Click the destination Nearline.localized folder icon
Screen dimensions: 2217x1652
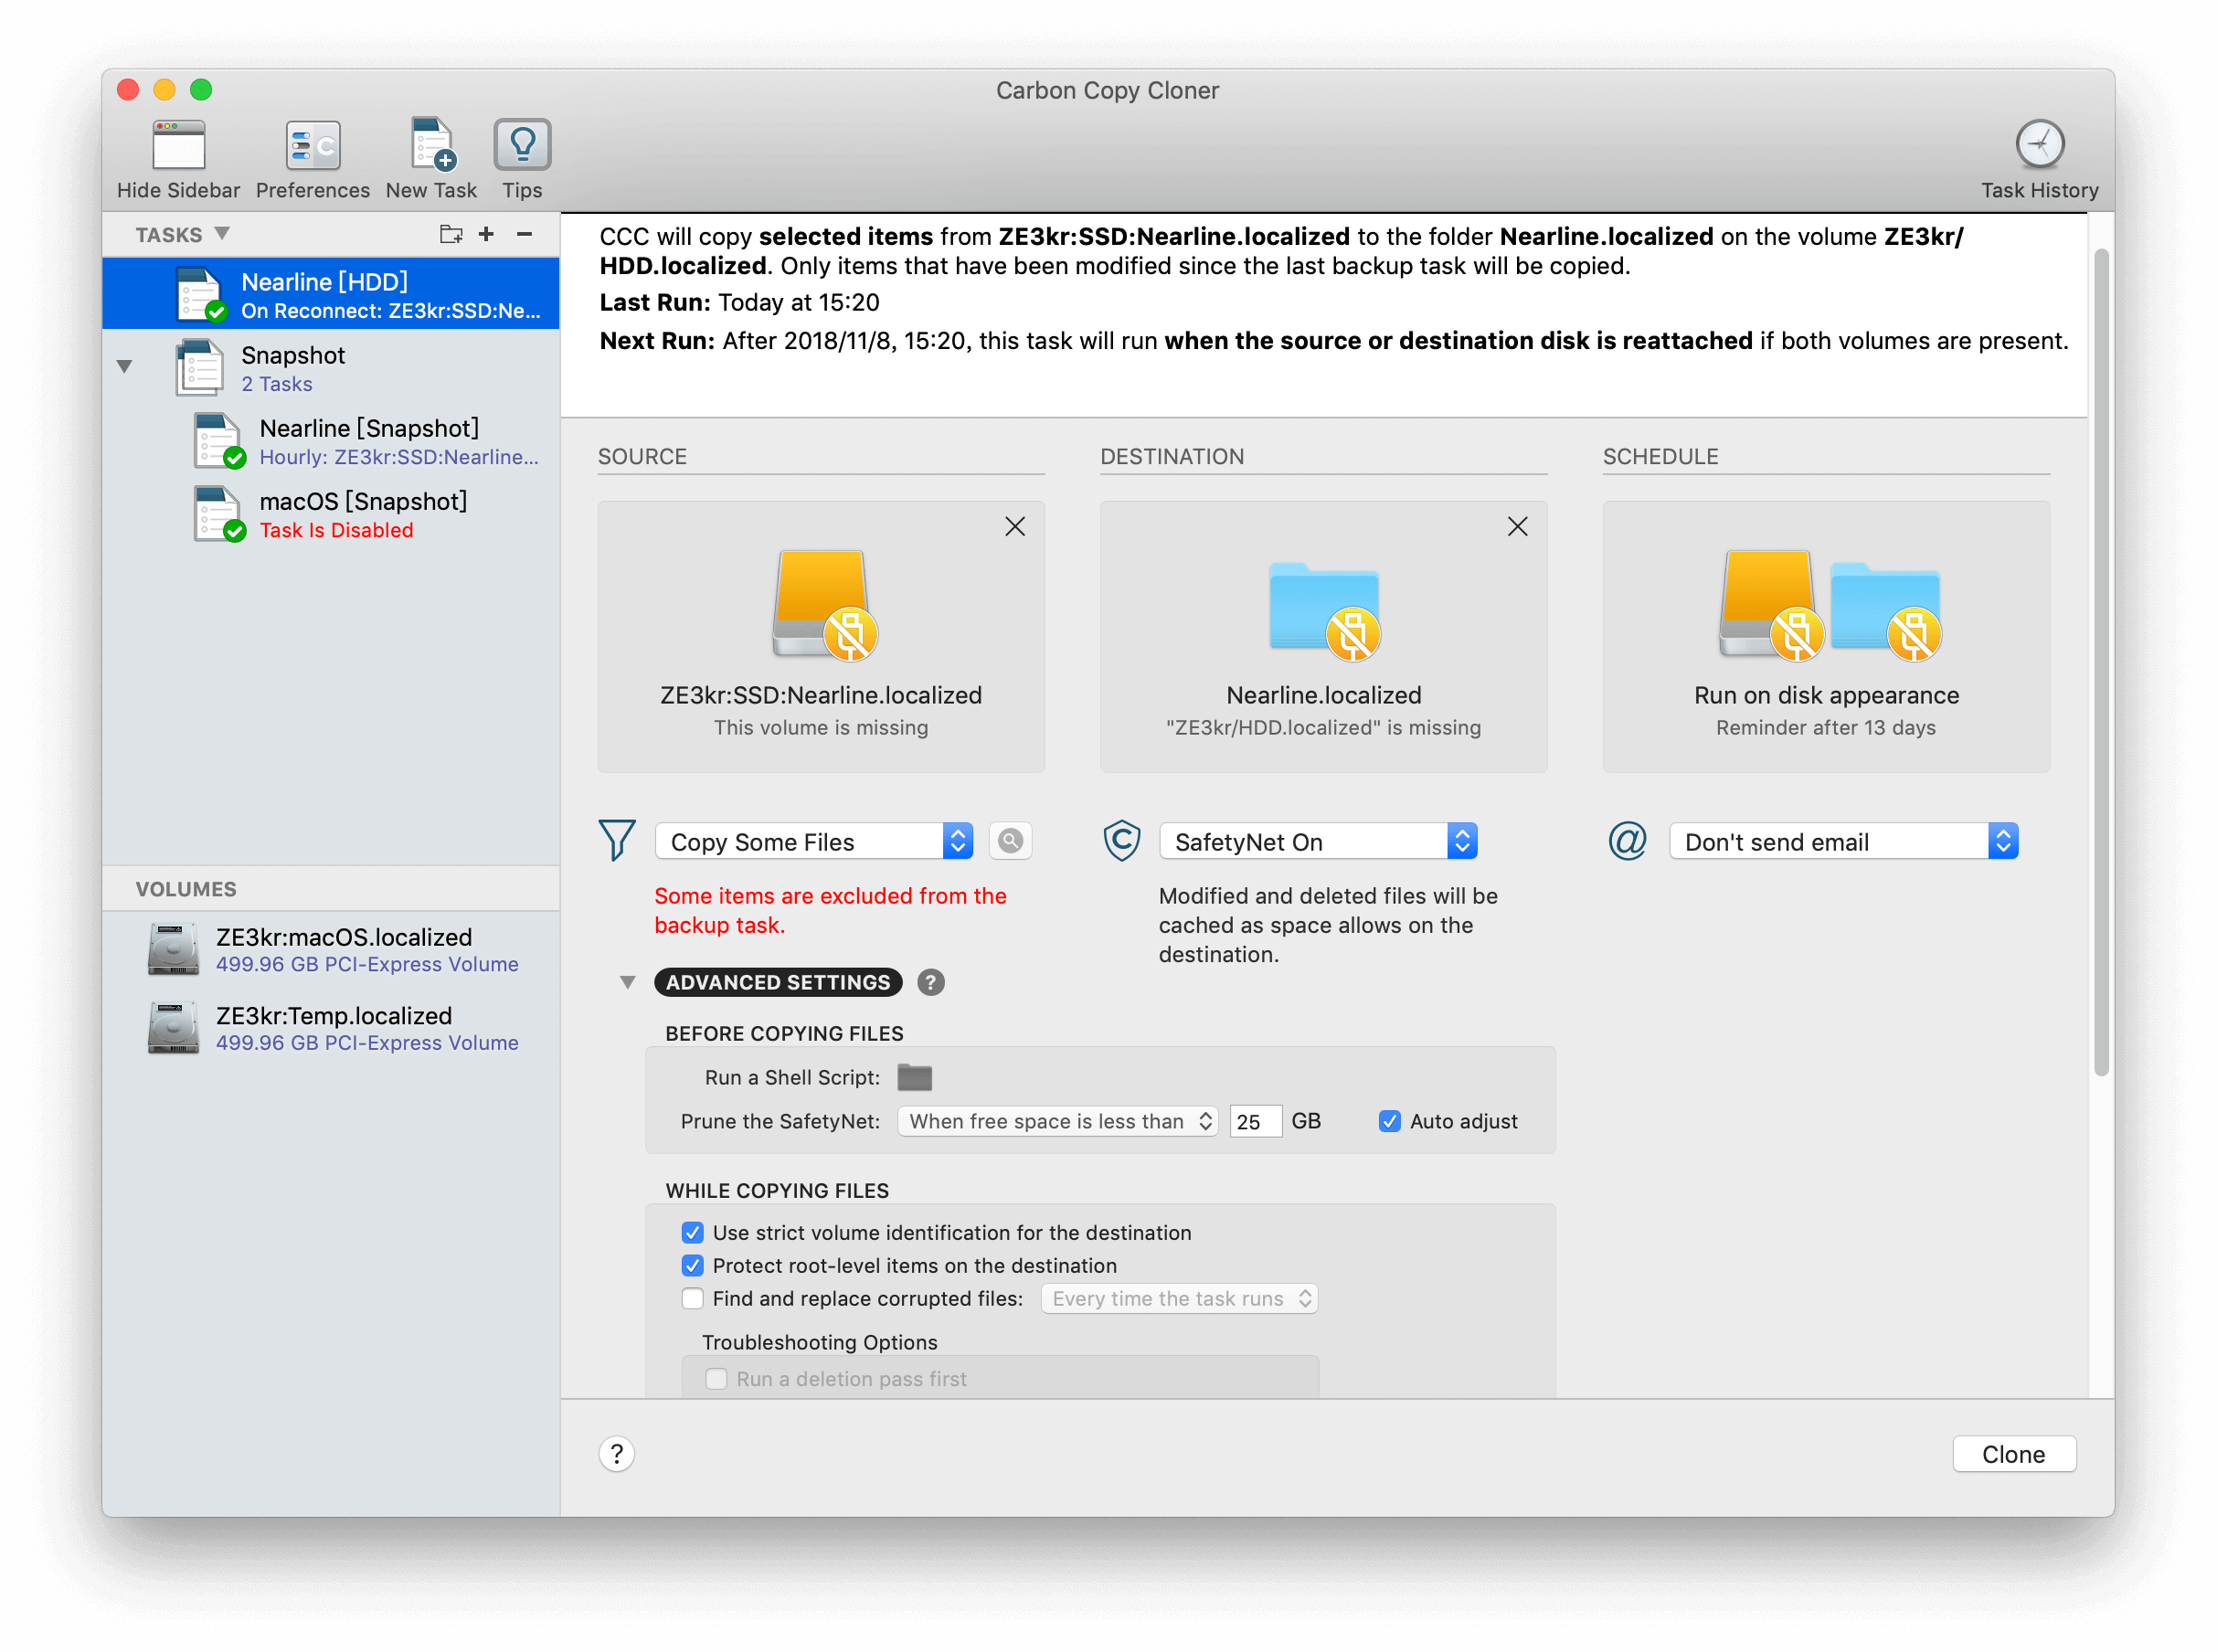(1324, 610)
